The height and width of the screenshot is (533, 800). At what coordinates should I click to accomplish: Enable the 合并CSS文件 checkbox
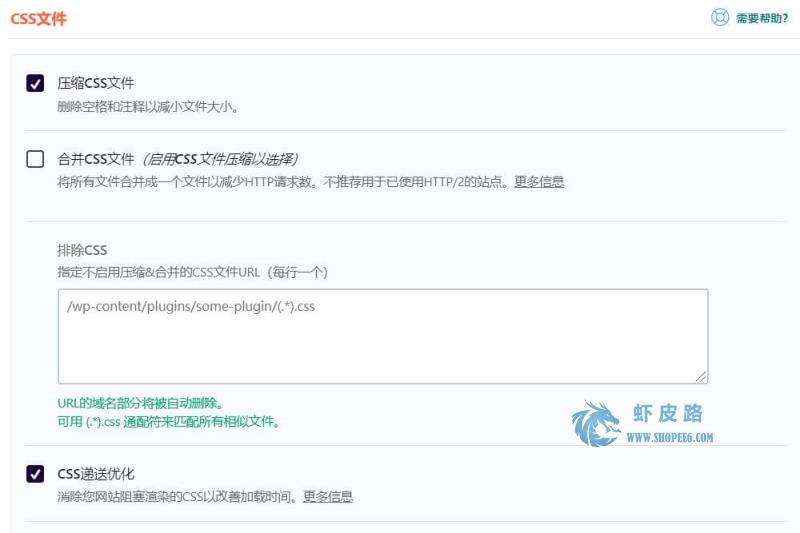pos(35,159)
